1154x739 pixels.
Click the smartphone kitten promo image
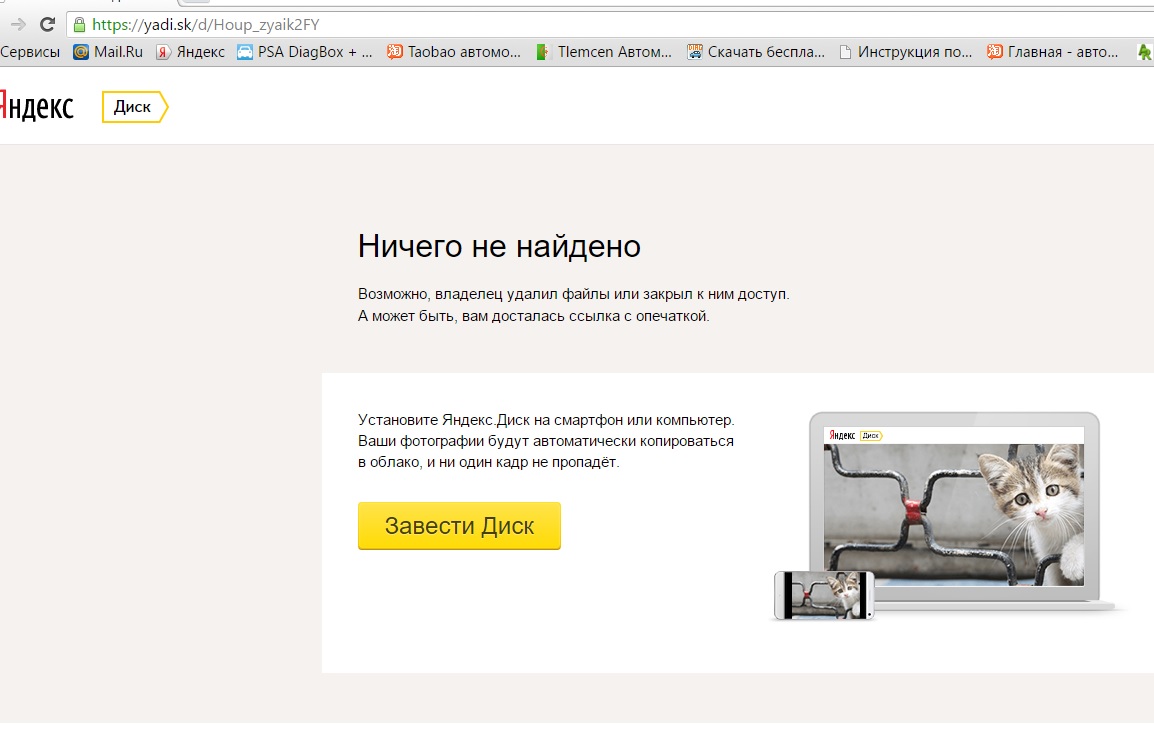tap(824, 595)
